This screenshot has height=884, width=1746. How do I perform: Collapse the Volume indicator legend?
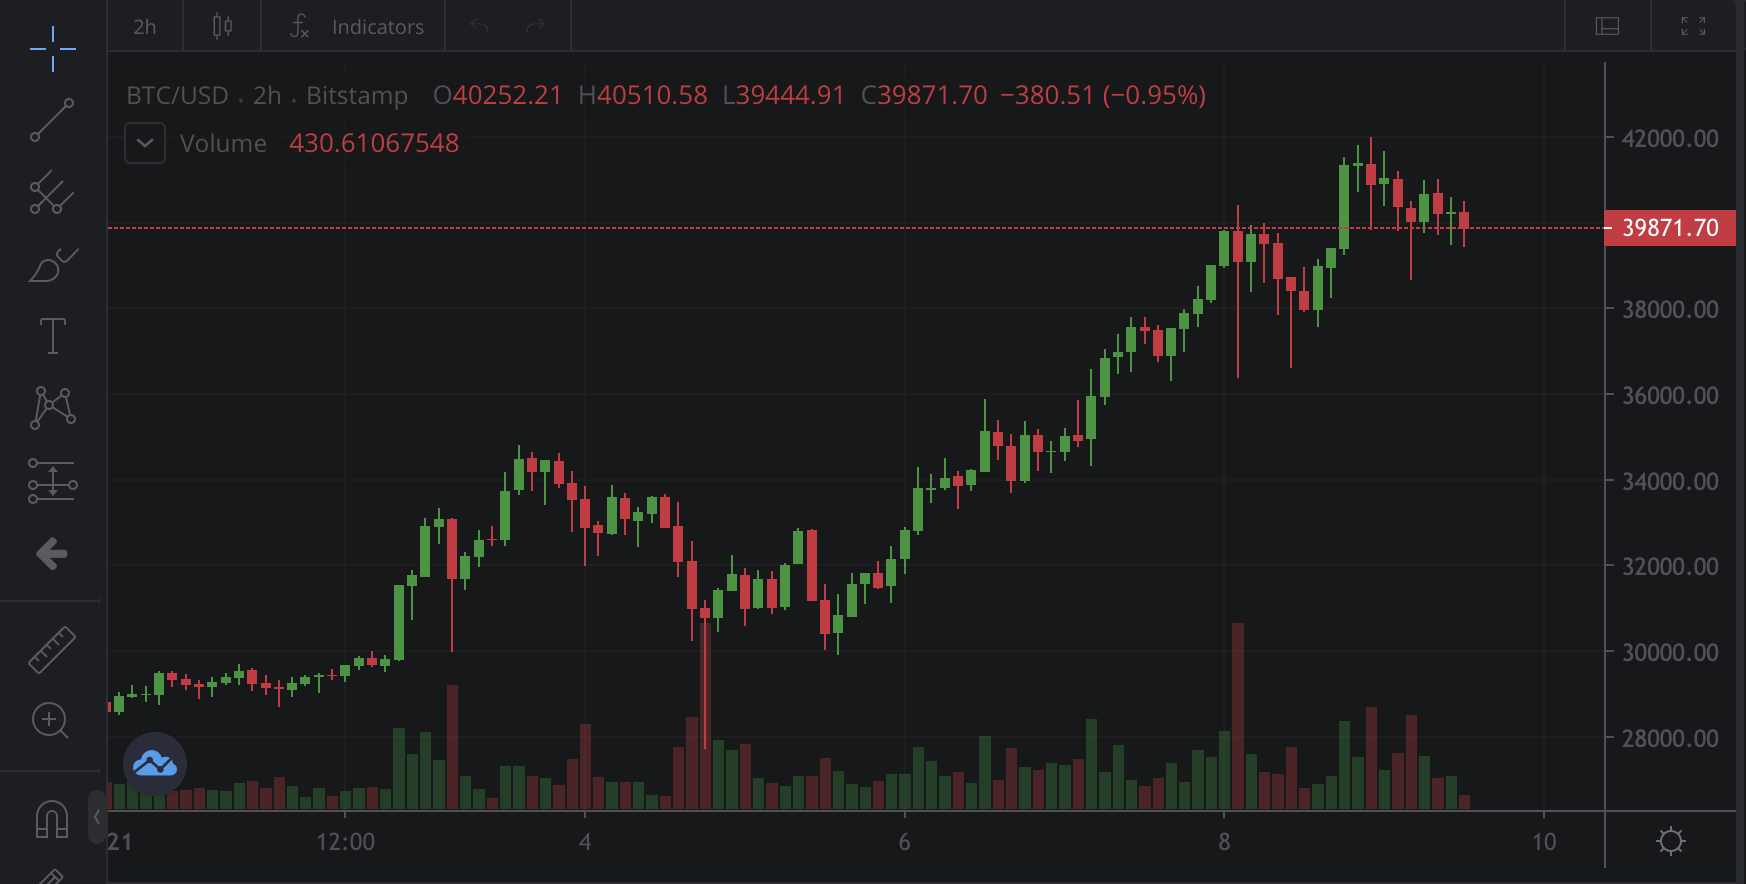[x=145, y=143]
